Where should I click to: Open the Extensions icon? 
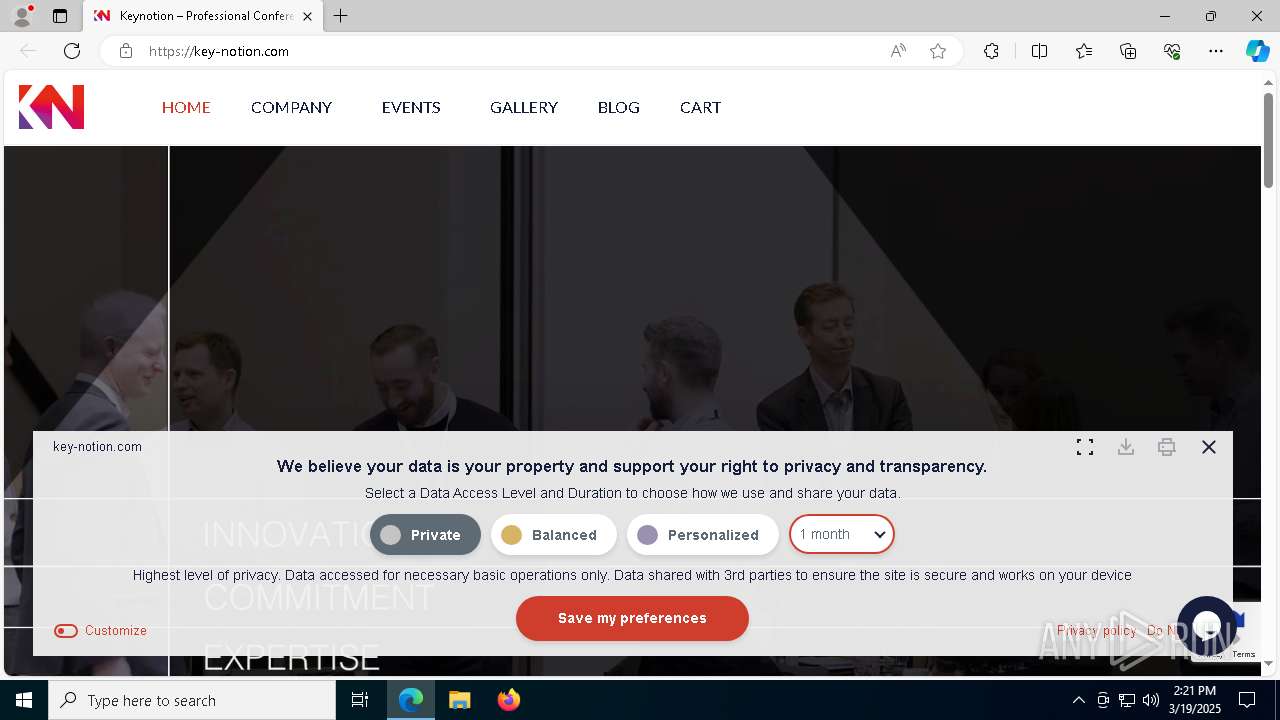991,51
